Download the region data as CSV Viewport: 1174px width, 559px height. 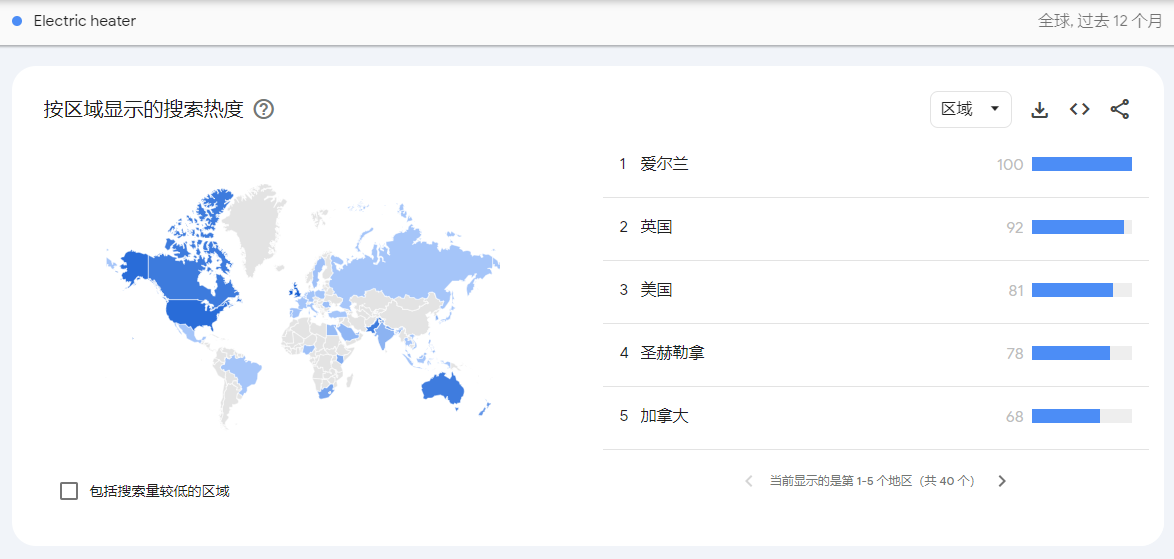1039,110
